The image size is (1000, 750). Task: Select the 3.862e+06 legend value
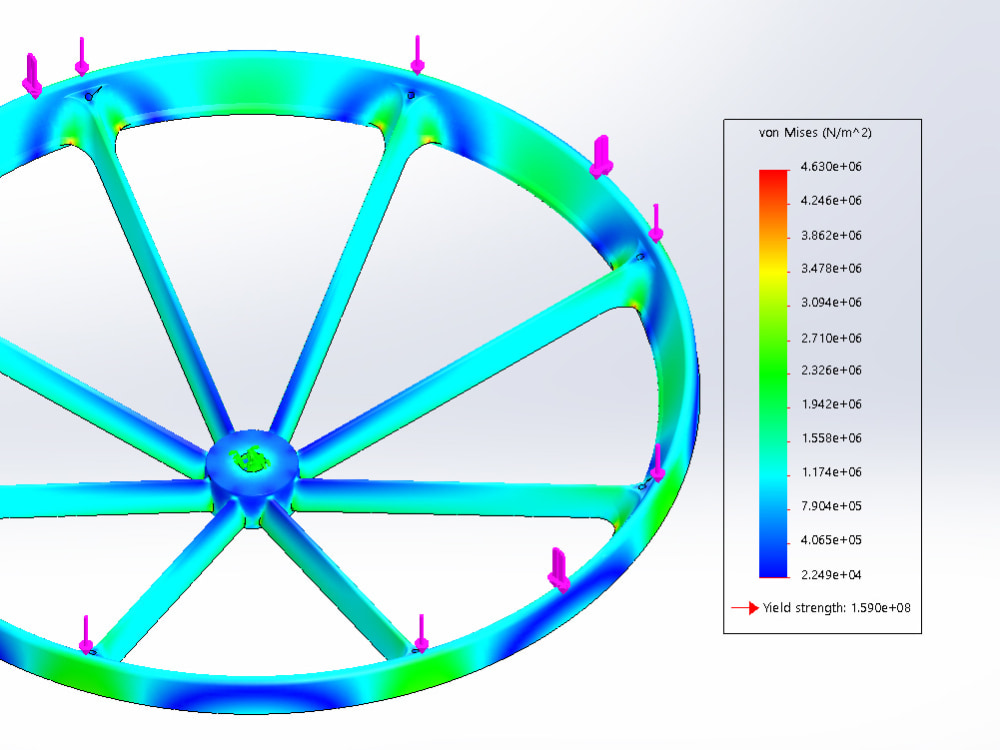[x=831, y=235]
